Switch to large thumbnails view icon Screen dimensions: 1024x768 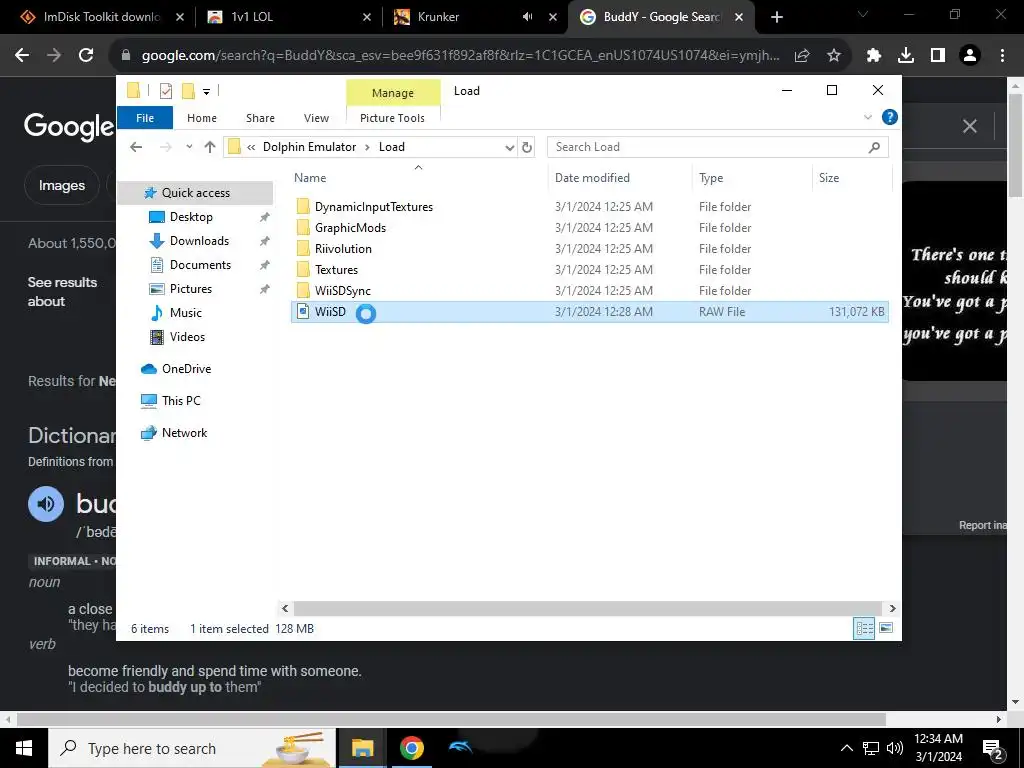[x=886, y=628]
